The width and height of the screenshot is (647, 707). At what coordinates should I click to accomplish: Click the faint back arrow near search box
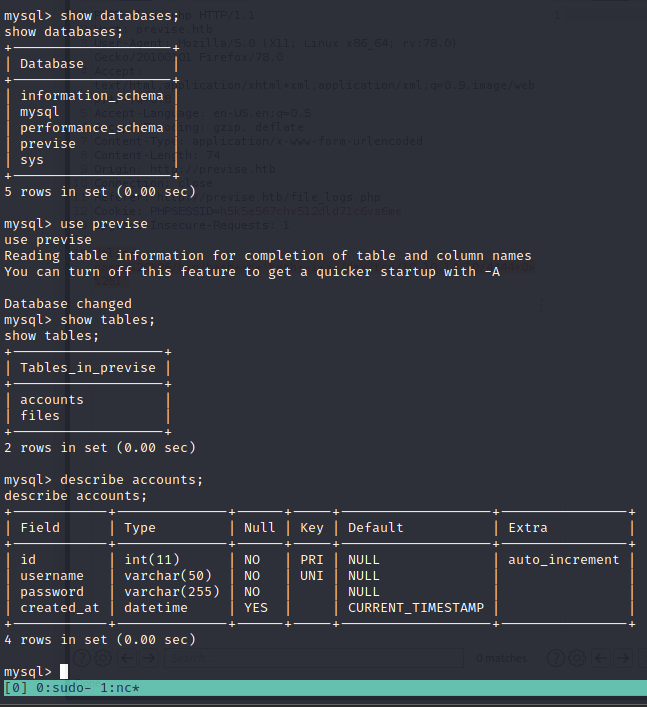click(125, 658)
